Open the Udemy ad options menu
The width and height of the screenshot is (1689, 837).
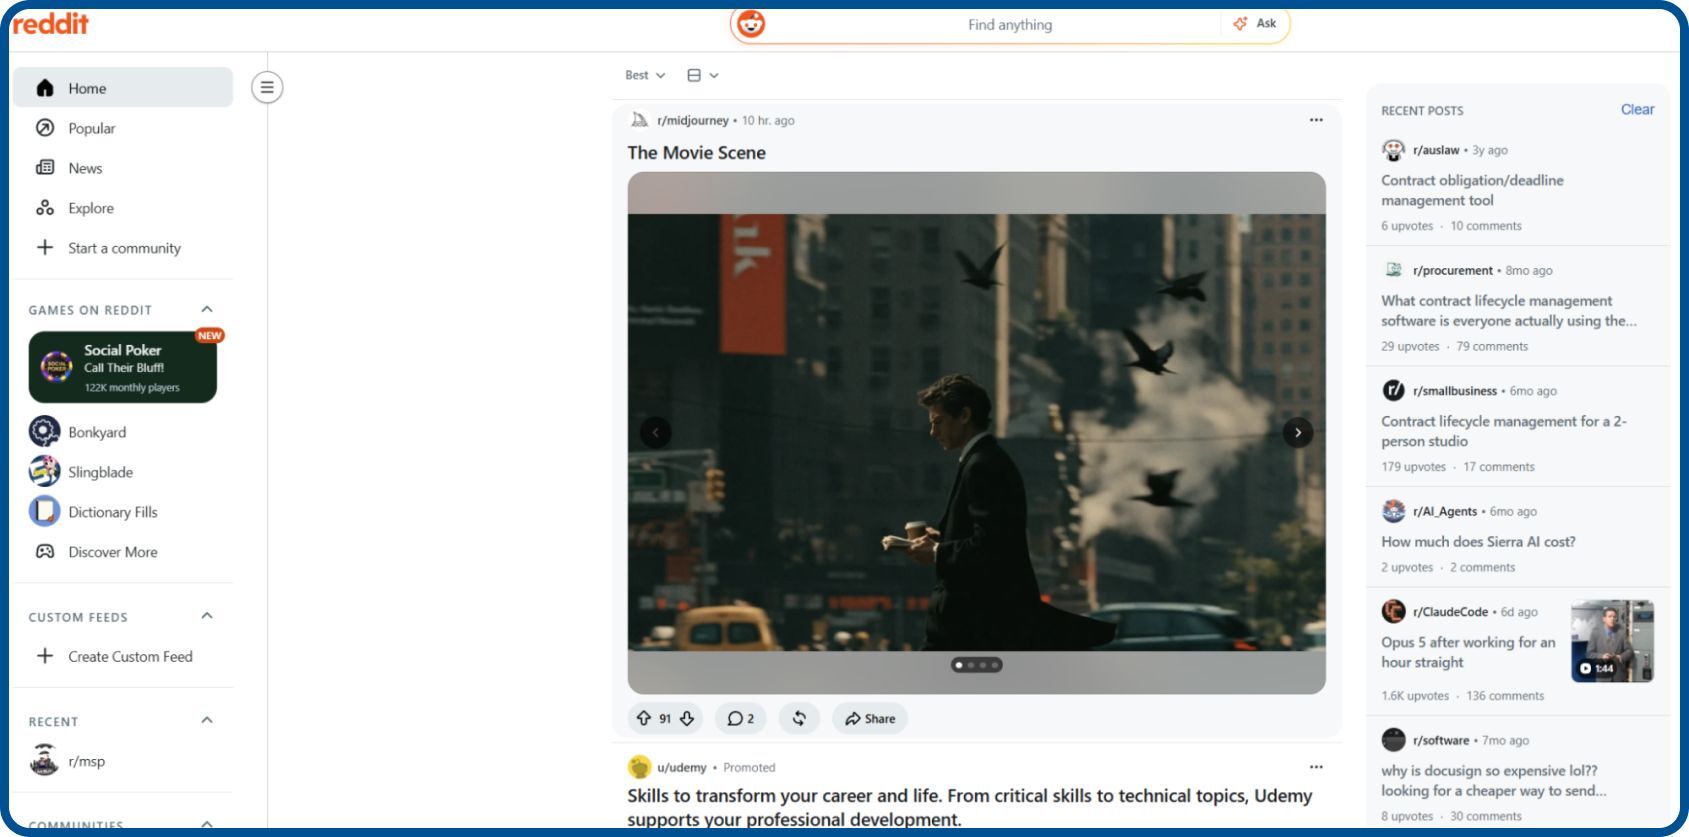coord(1316,767)
